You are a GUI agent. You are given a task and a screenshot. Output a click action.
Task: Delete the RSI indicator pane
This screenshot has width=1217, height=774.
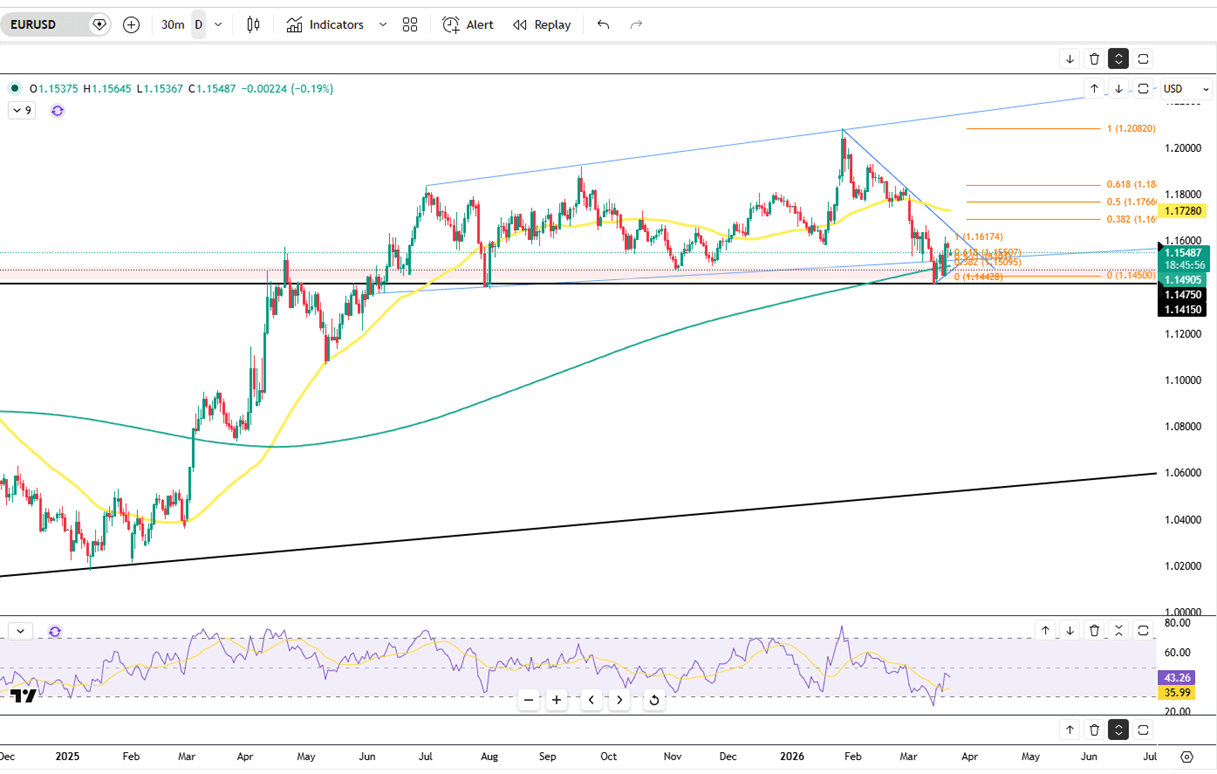(x=1094, y=631)
